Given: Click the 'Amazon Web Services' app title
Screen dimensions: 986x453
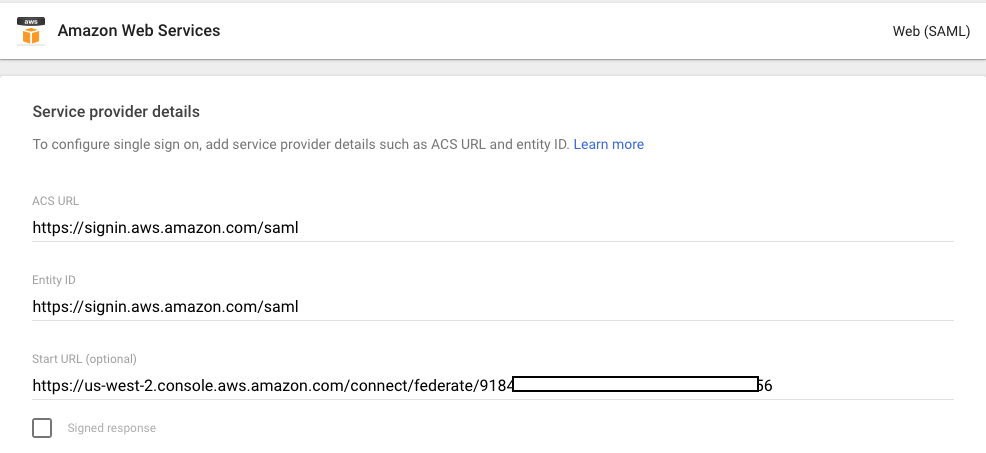Looking at the screenshot, I should coord(139,30).
